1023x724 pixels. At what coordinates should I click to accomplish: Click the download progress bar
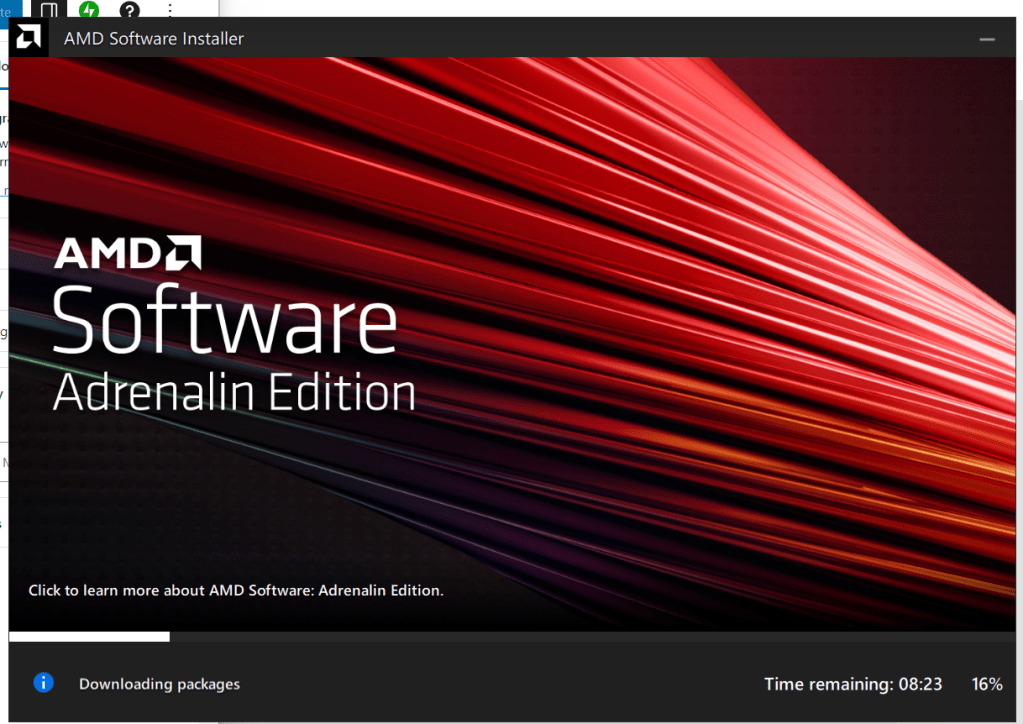point(512,637)
